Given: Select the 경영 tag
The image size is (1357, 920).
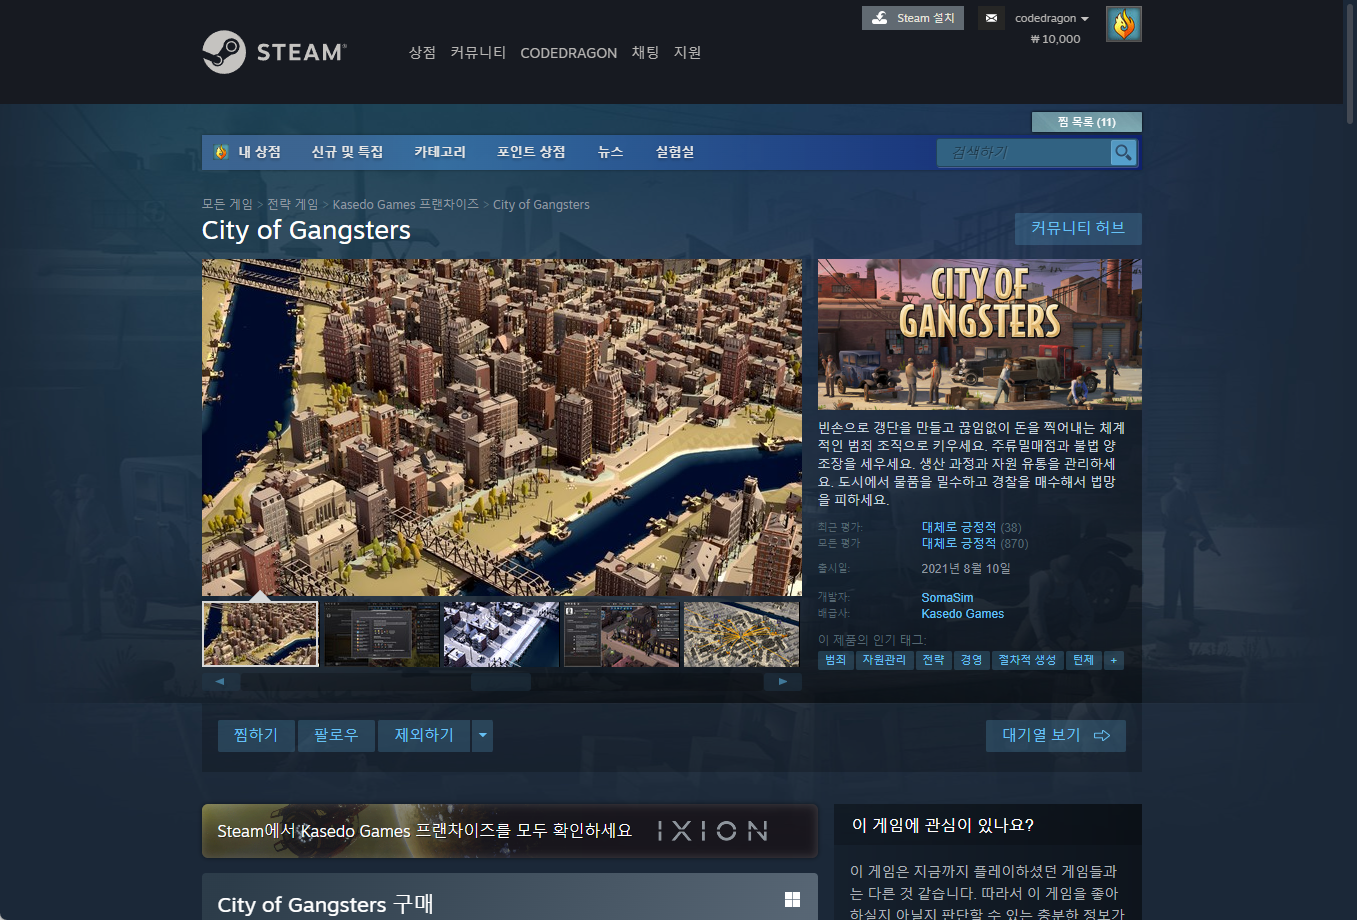Looking at the screenshot, I should [971, 660].
